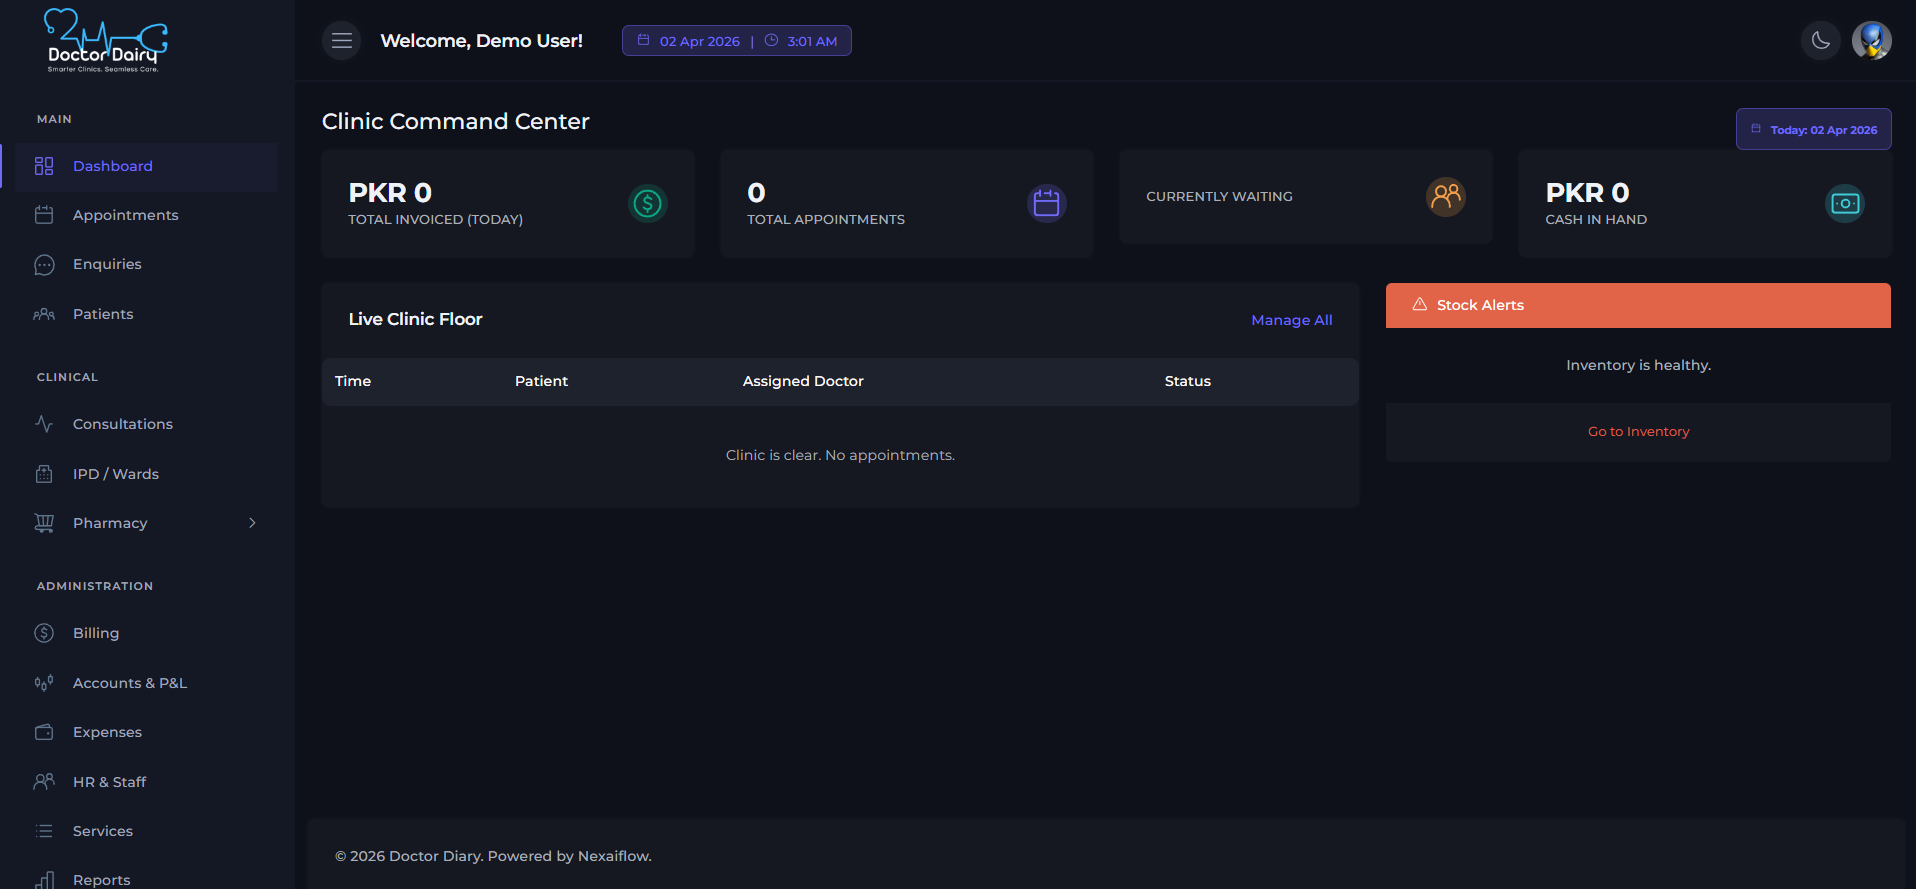Open the user profile avatar
This screenshot has width=1916, height=889.
tap(1870, 41)
